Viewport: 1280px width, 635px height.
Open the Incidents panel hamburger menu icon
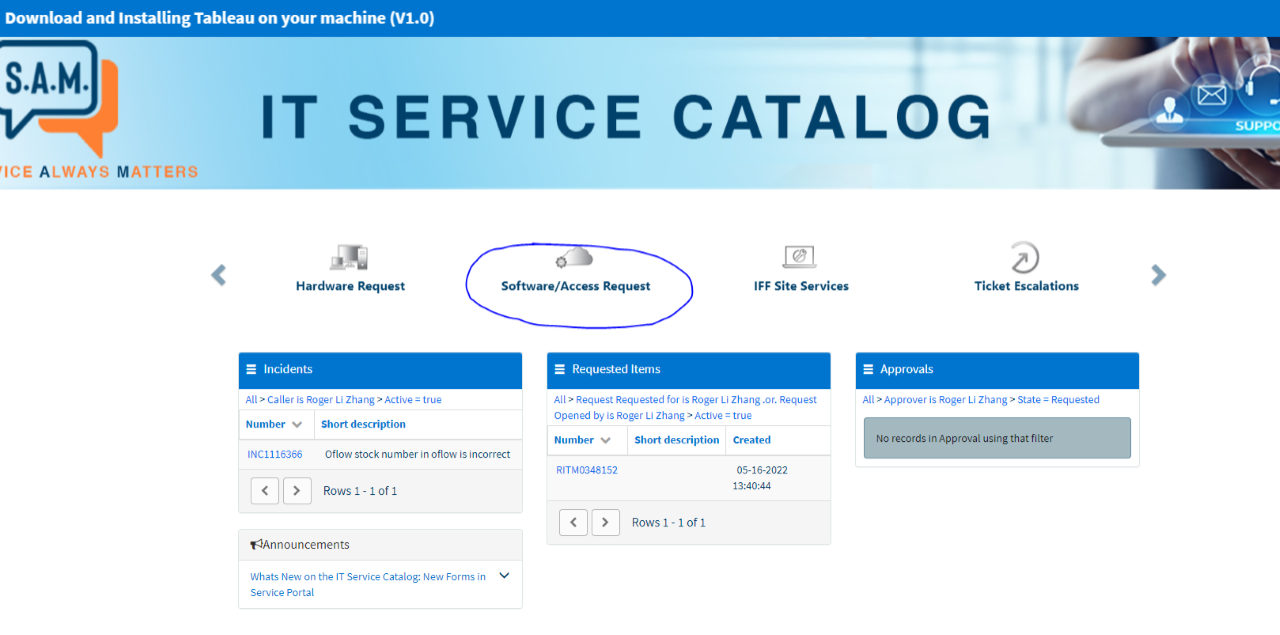252,370
